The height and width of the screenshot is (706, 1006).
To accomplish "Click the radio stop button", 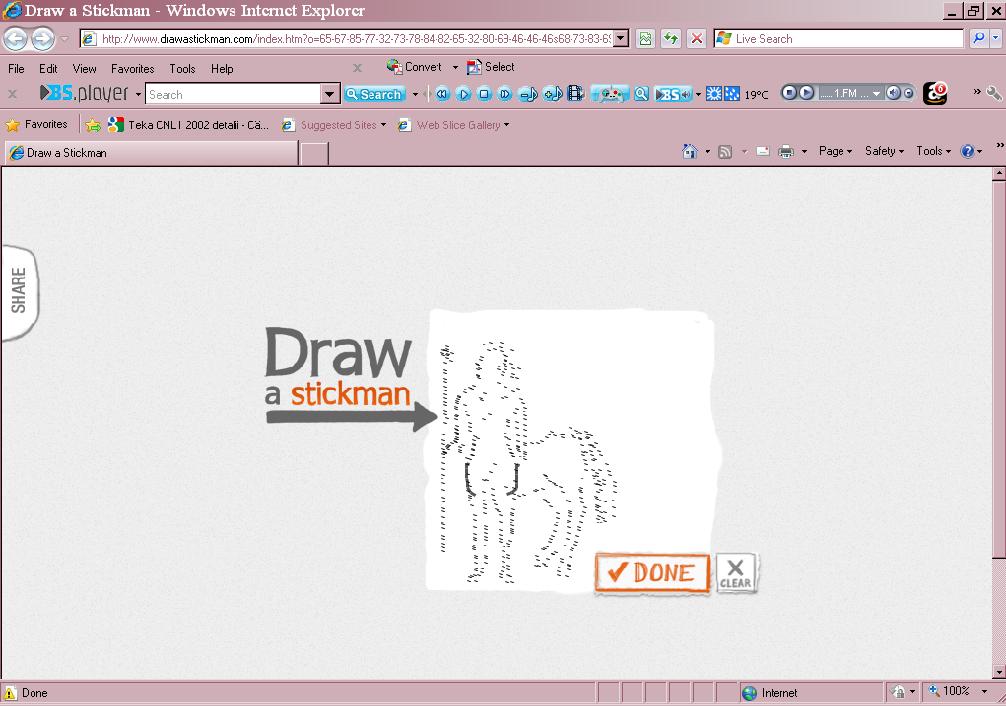I will (789, 93).
